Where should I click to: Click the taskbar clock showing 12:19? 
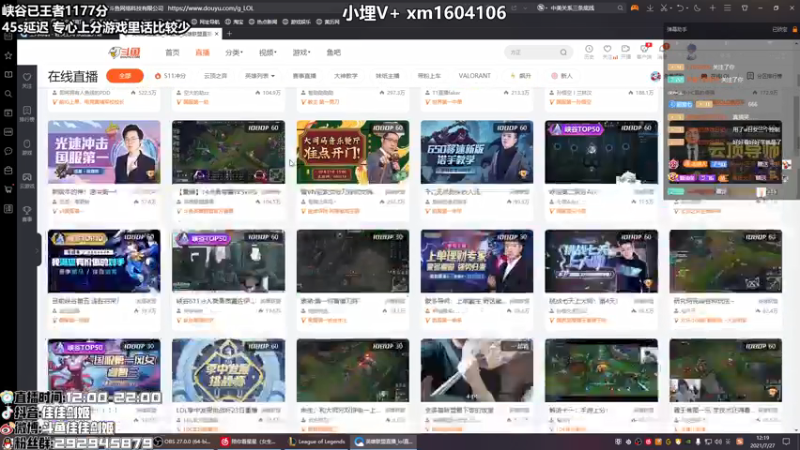click(x=763, y=442)
